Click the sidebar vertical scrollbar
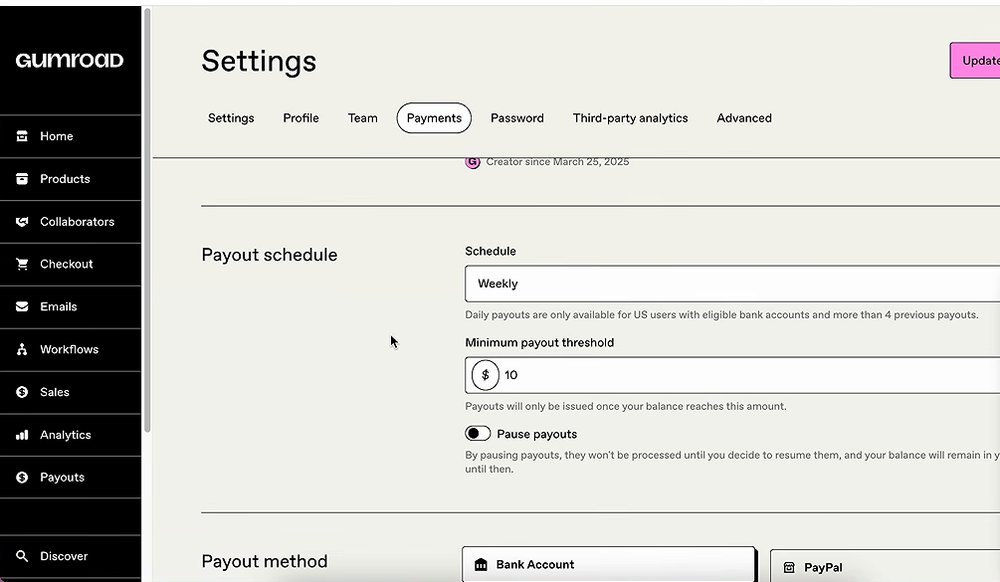 (147, 220)
